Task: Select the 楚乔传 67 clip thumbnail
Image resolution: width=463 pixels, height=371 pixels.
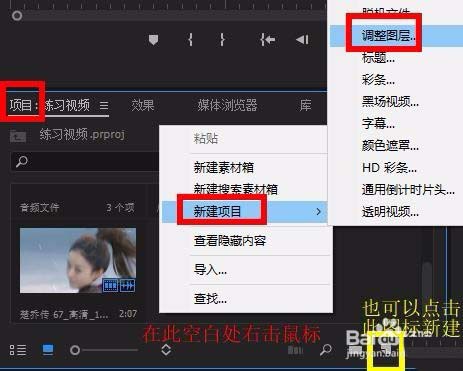Action: 78,260
